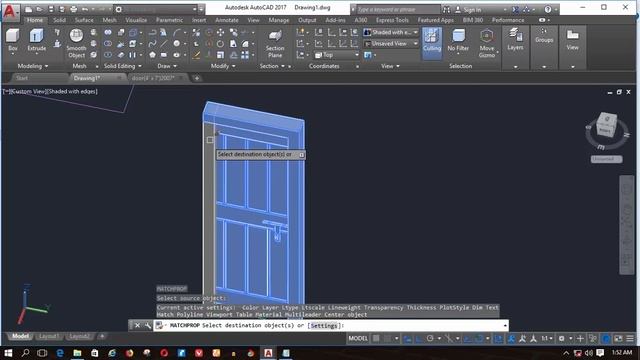Switch to the Surface ribbon tab
Image resolution: width=640 pixels, height=360 pixels.
click(x=84, y=20)
